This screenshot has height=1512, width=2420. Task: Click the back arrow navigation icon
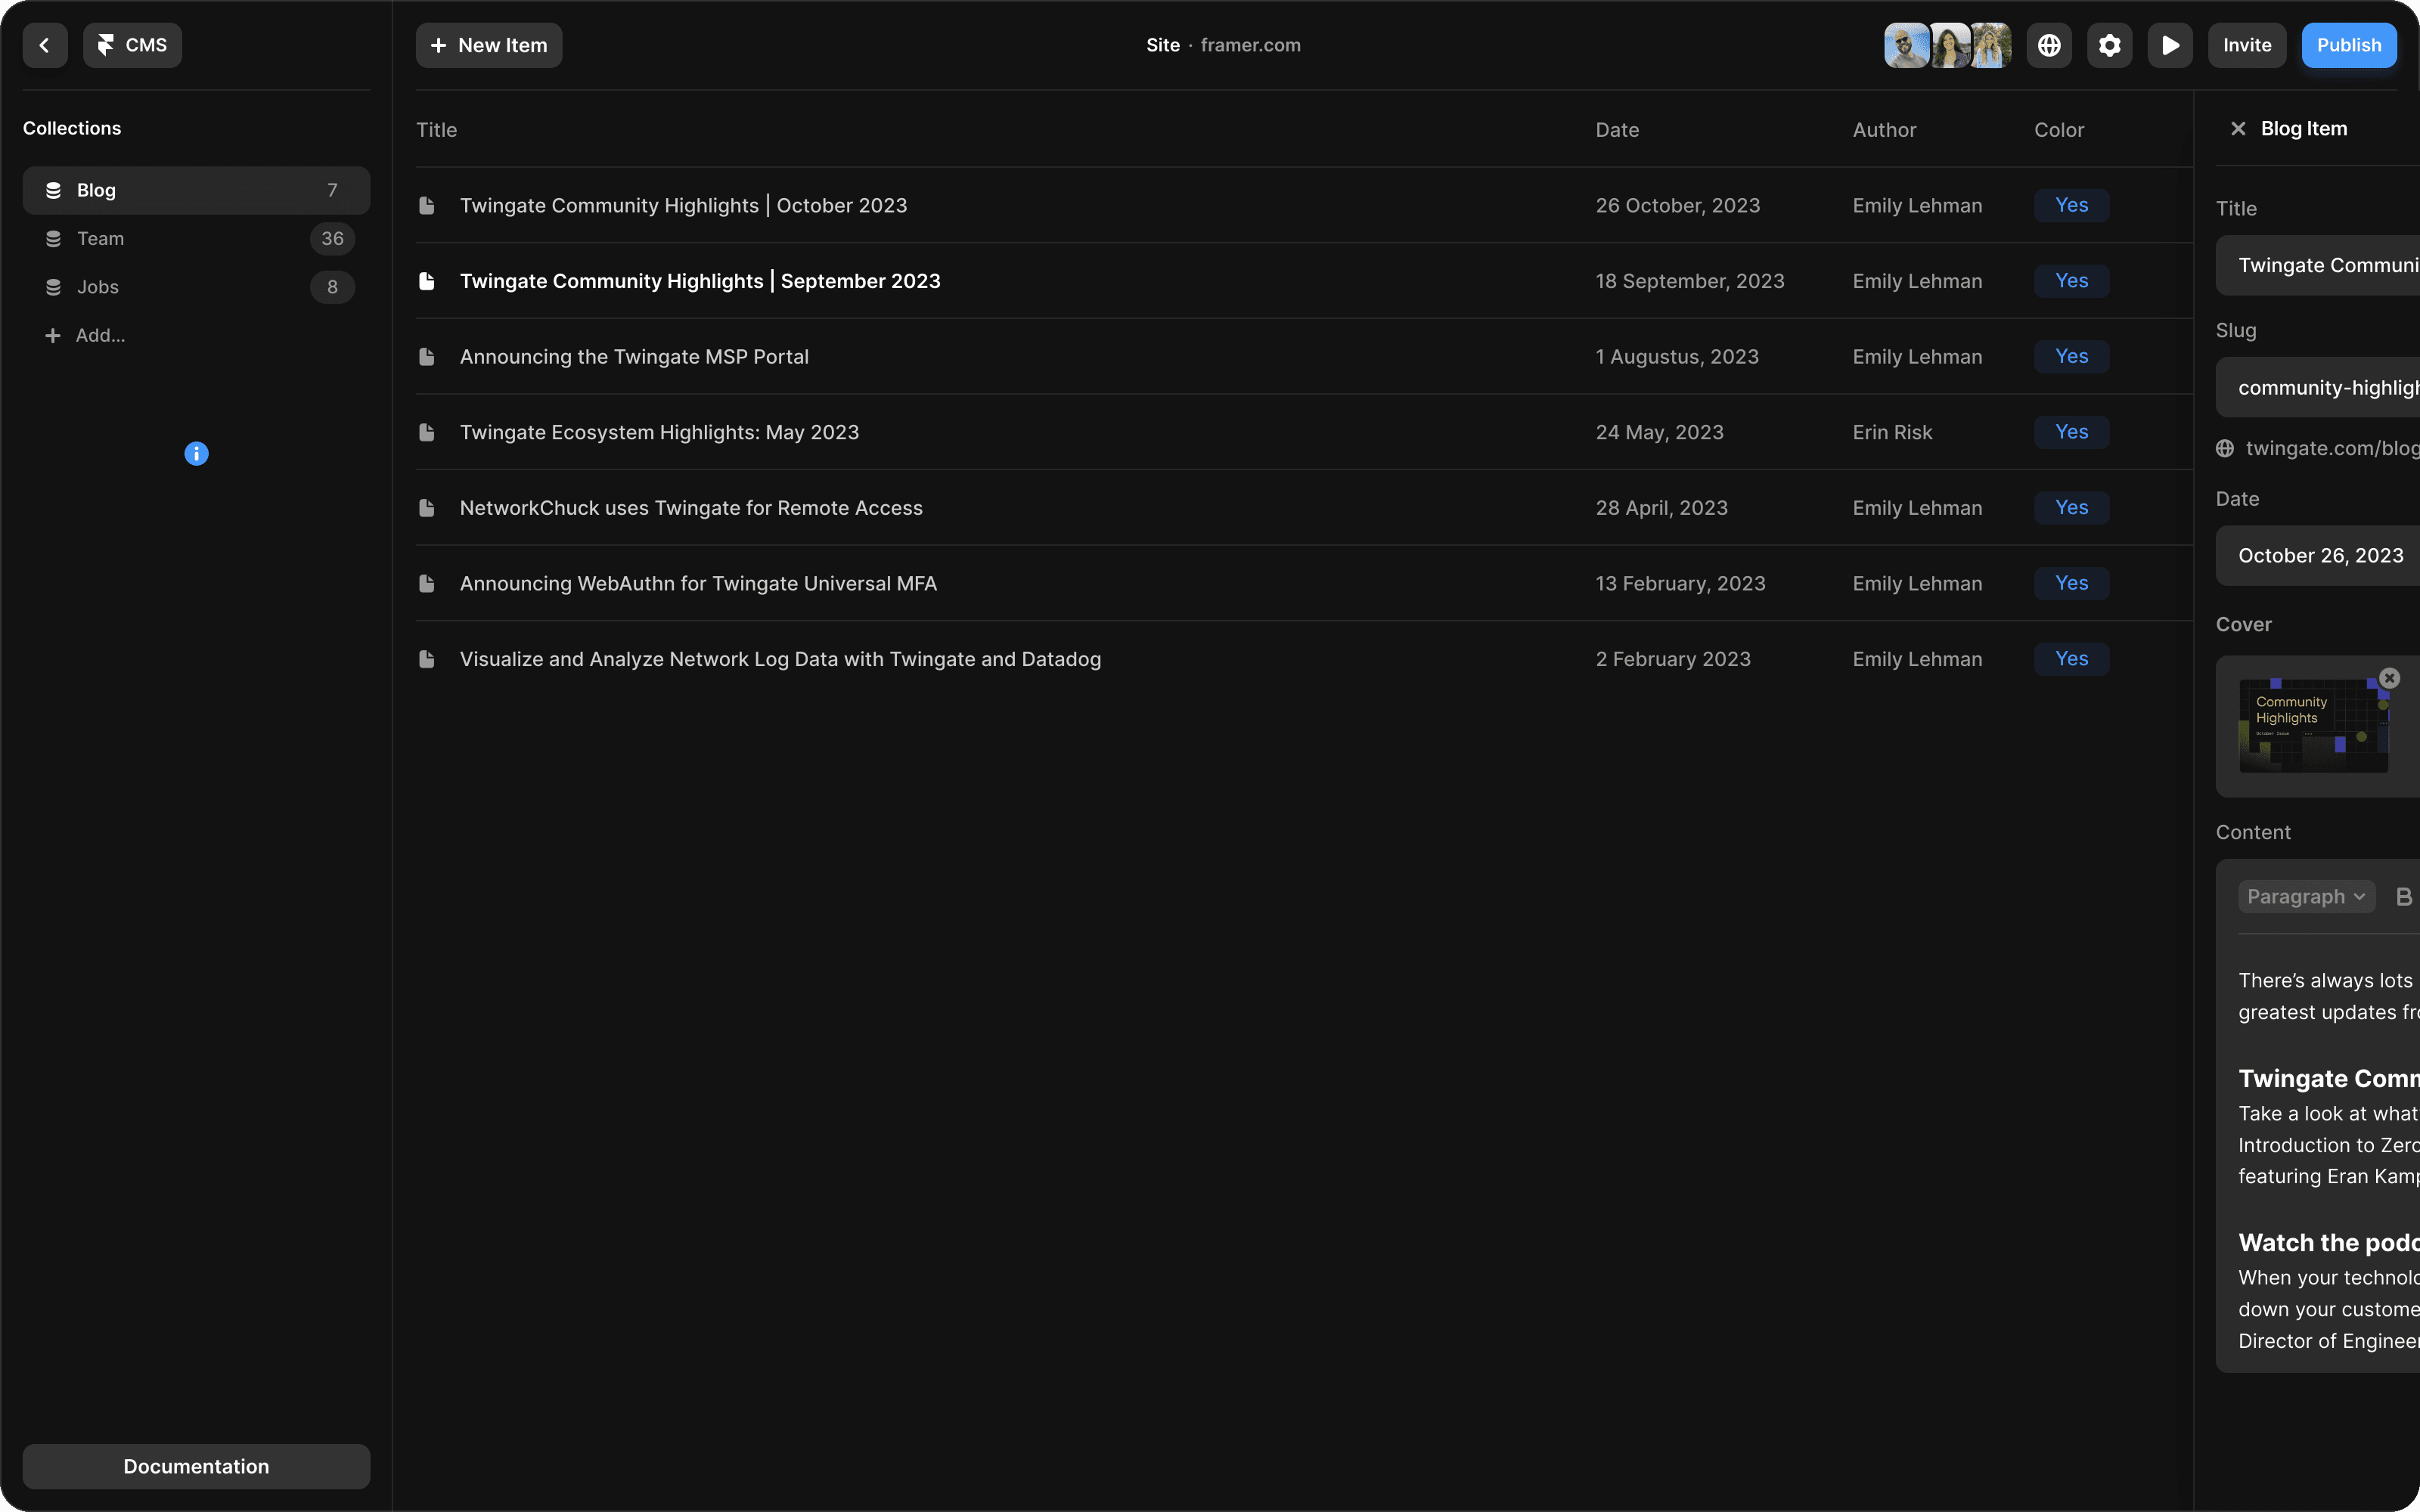pos(44,44)
